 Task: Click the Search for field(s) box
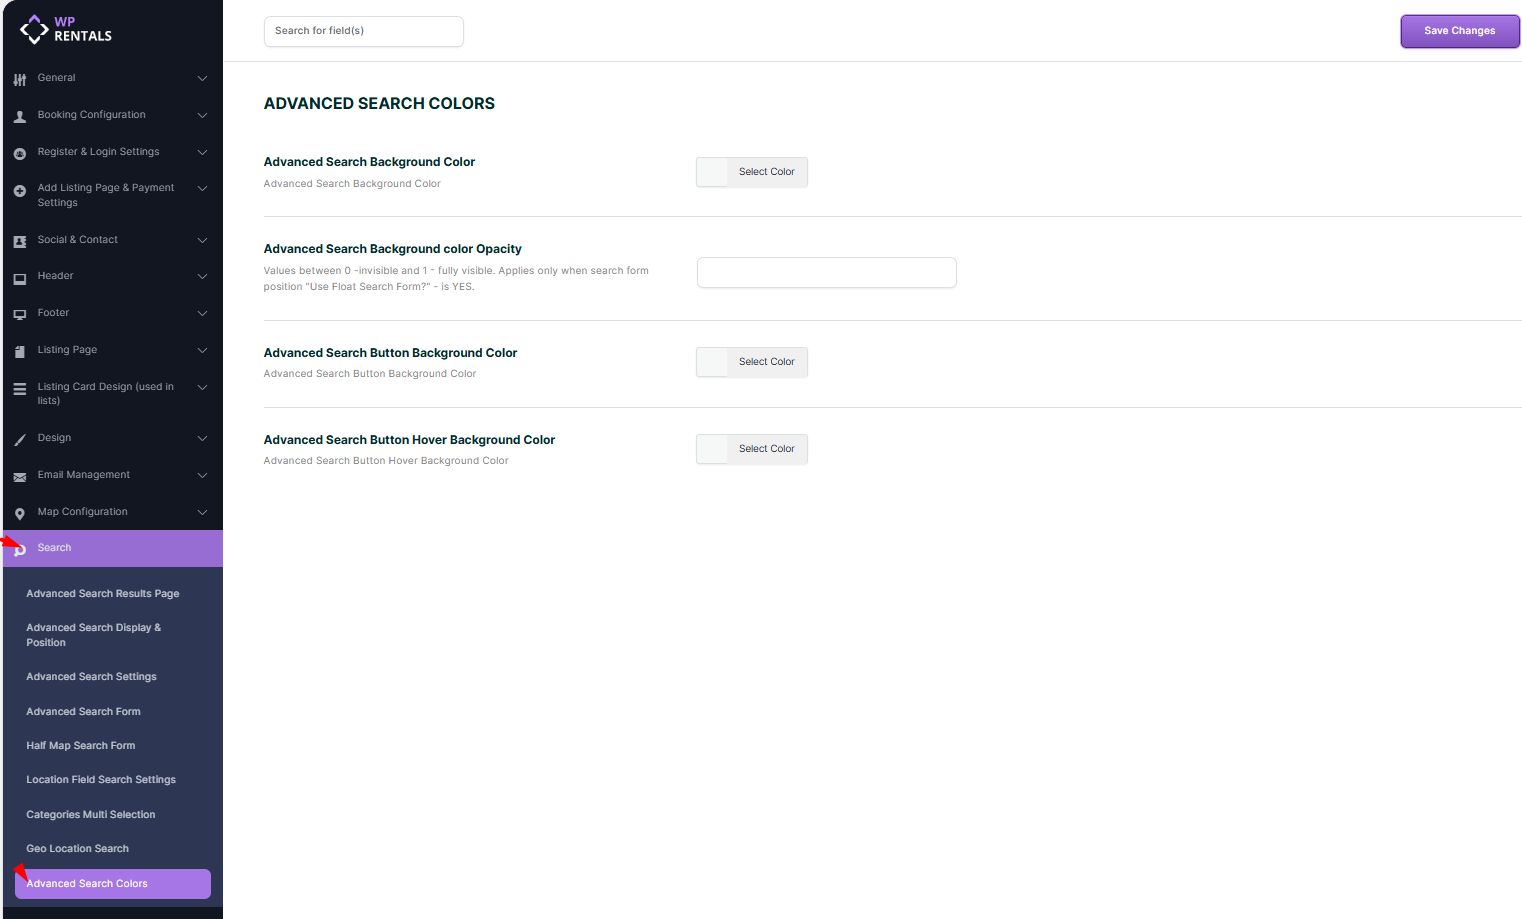[x=363, y=31]
